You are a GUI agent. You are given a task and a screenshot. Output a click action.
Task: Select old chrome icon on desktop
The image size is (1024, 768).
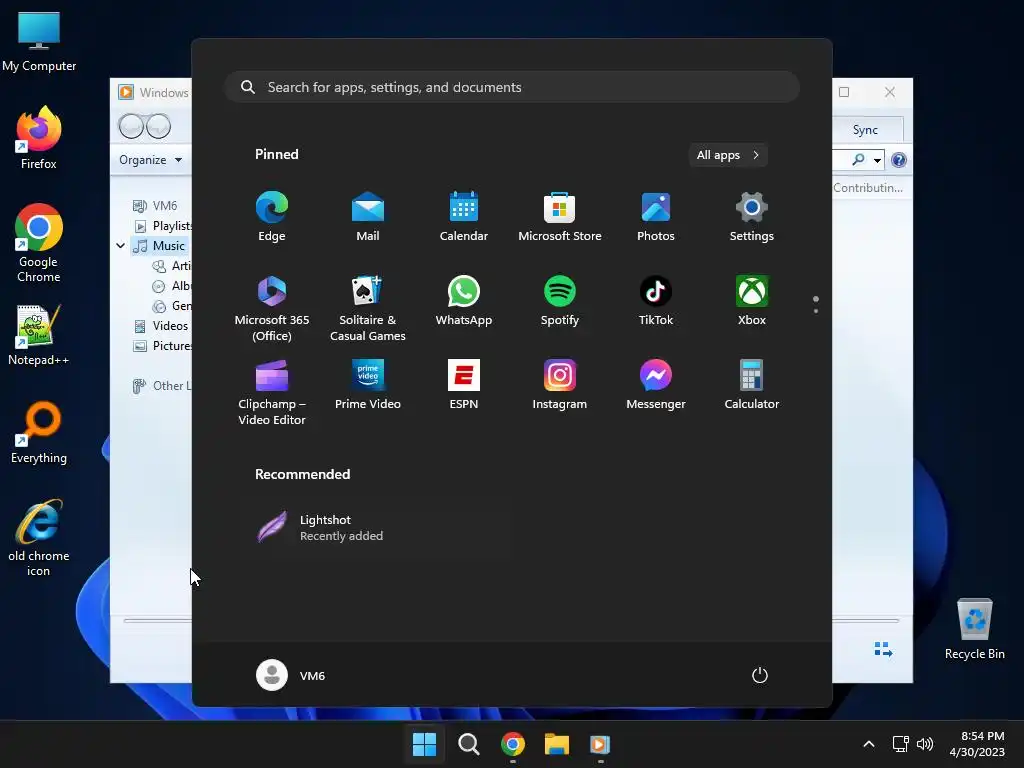click(39, 537)
